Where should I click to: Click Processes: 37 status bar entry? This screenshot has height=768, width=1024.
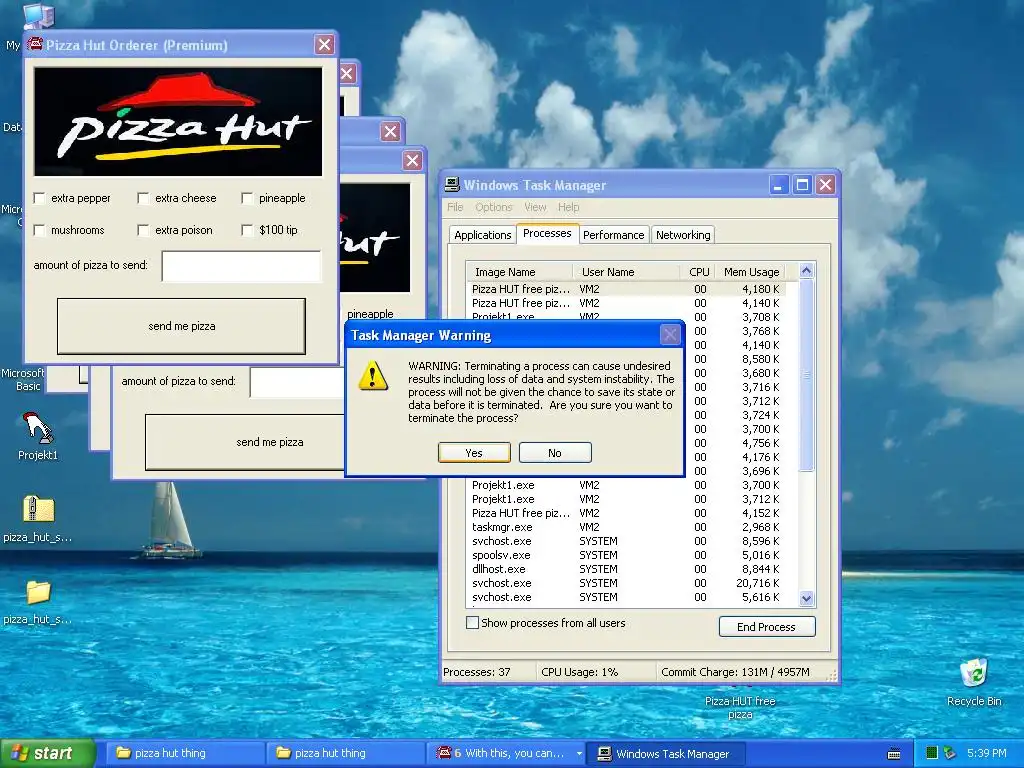click(x=477, y=672)
